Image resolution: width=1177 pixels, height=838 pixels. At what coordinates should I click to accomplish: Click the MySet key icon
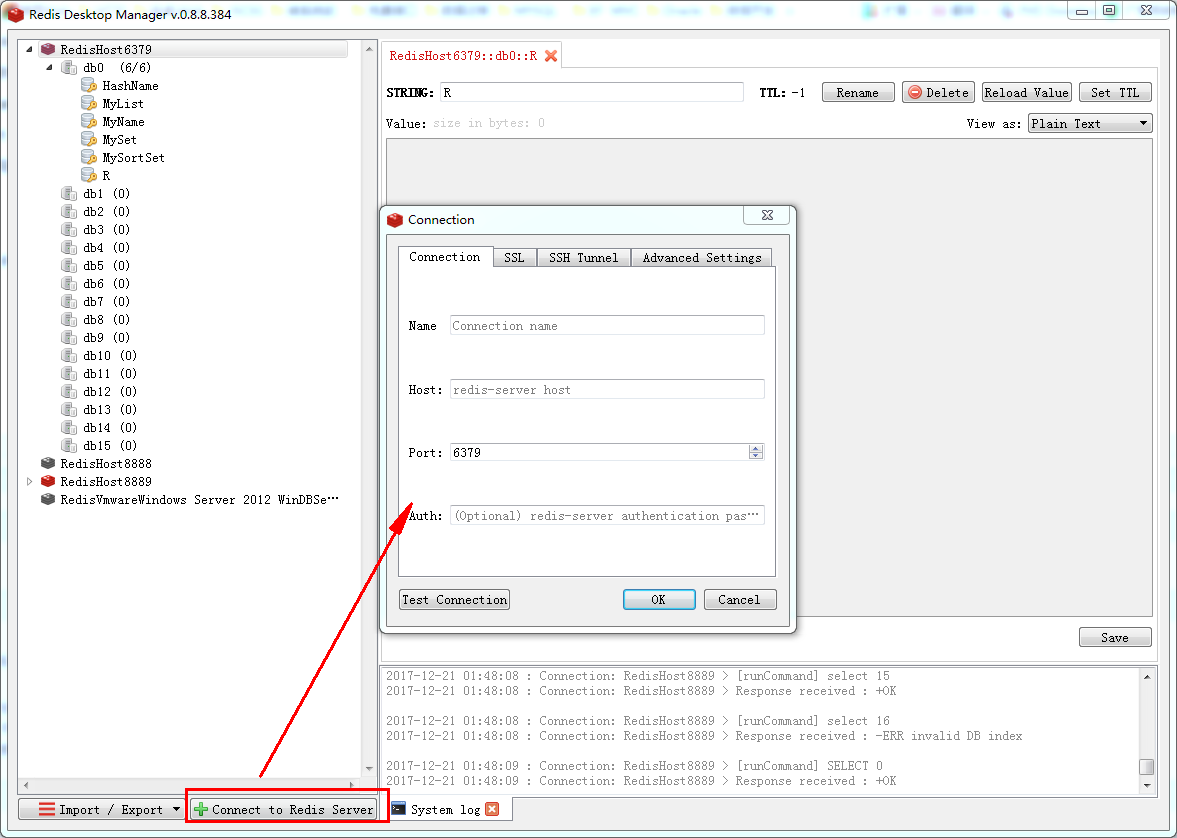point(89,140)
